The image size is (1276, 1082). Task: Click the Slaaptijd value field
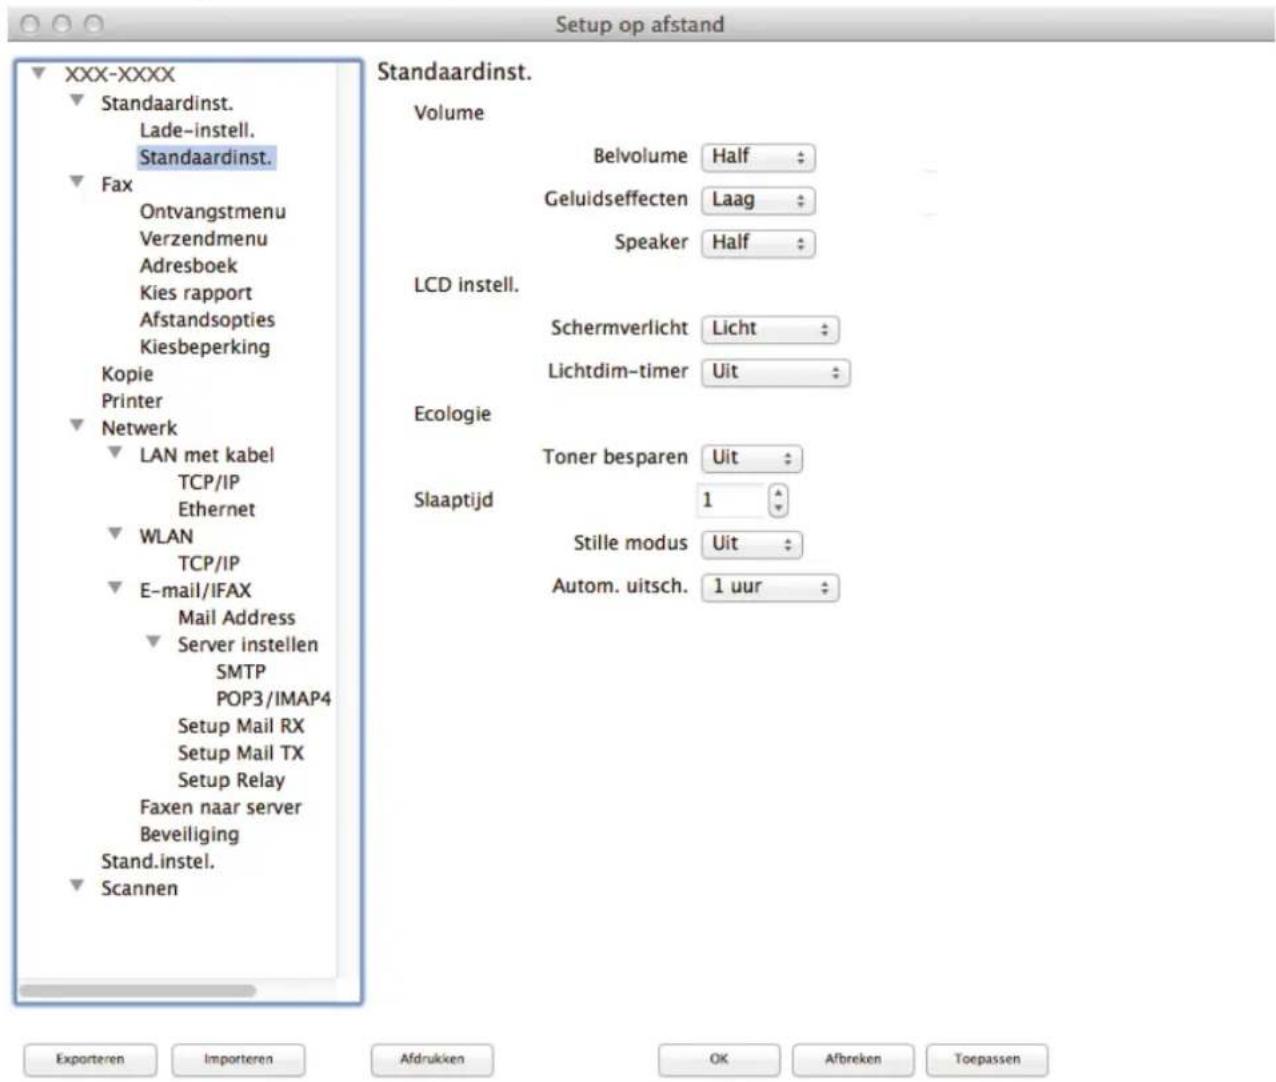(x=731, y=500)
